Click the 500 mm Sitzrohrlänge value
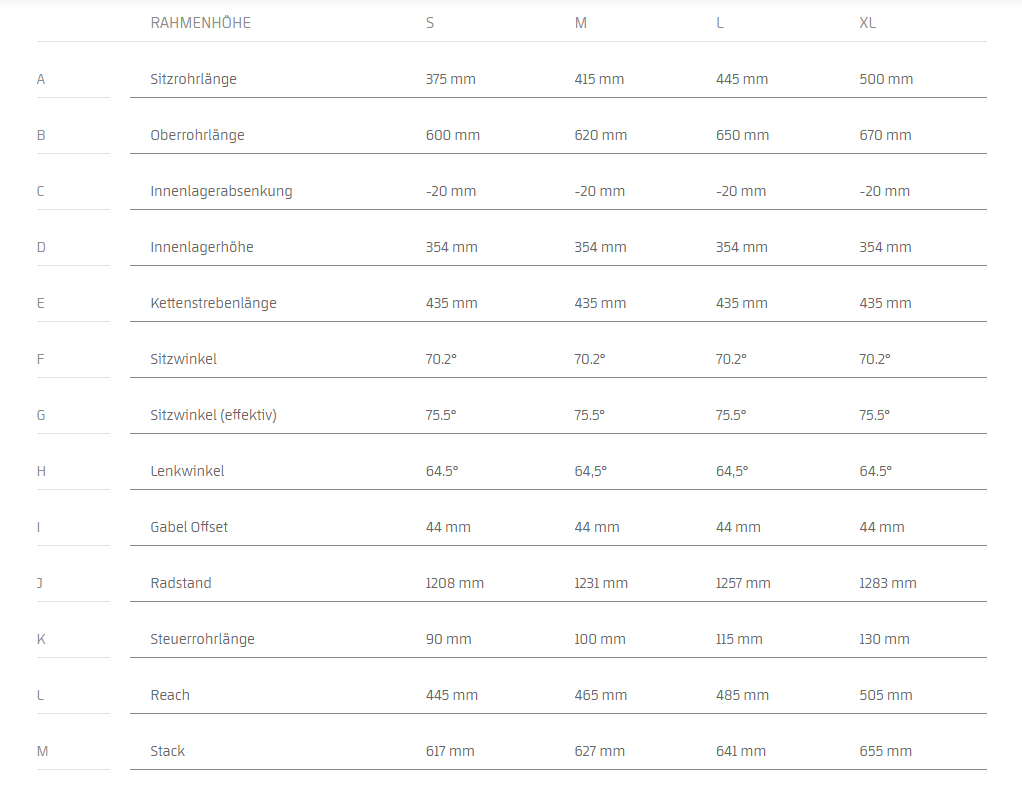This screenshot has width=1022, height=791. point(886,79)
